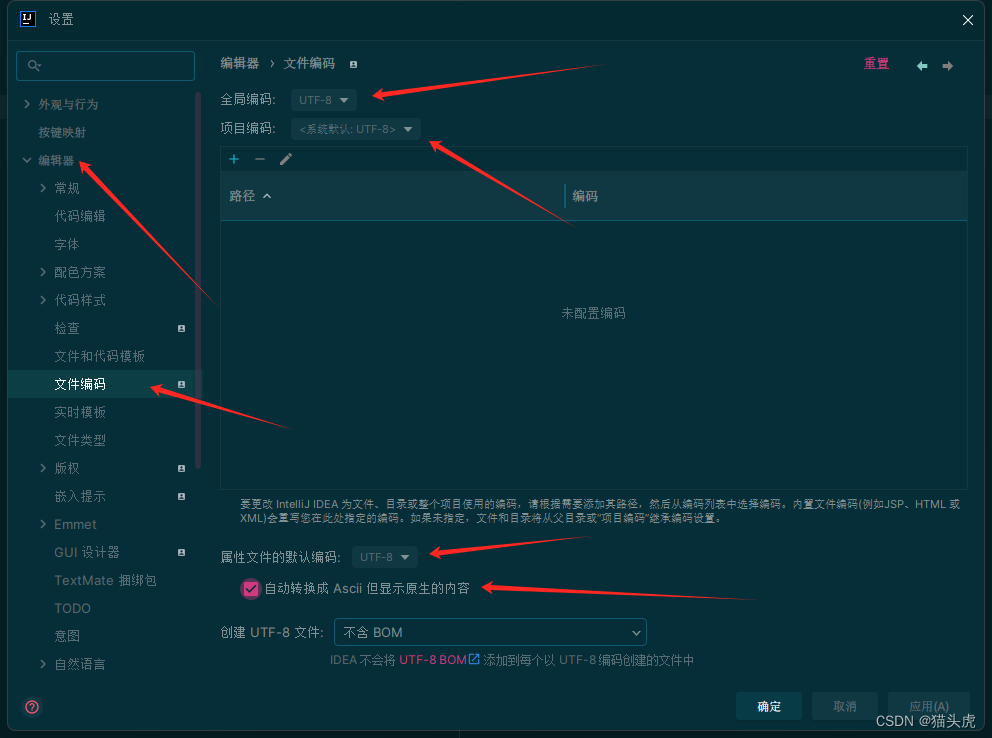Open the 全局编码 UTF-8 dropdown
Image resolution: width=992 pixels, height=738 pixels.
(323, 100)
